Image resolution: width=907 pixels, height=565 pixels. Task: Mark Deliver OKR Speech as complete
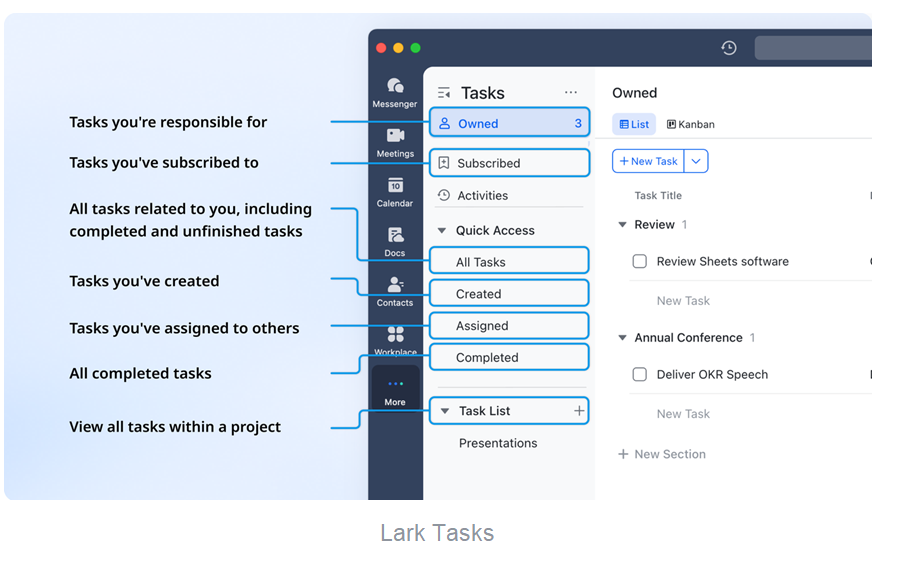pos(640,375)
